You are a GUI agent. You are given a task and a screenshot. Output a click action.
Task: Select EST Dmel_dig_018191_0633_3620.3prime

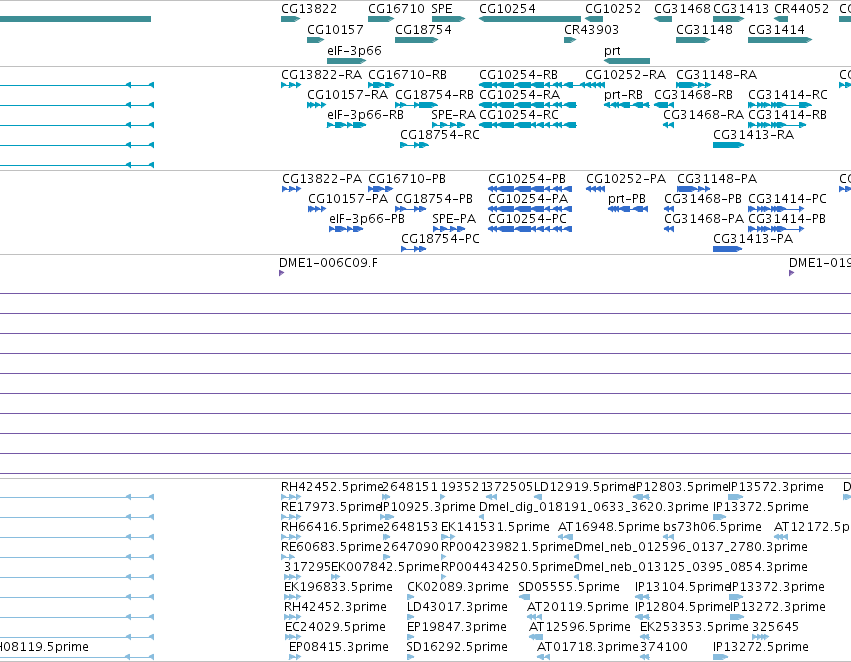(x=594, y=507)
